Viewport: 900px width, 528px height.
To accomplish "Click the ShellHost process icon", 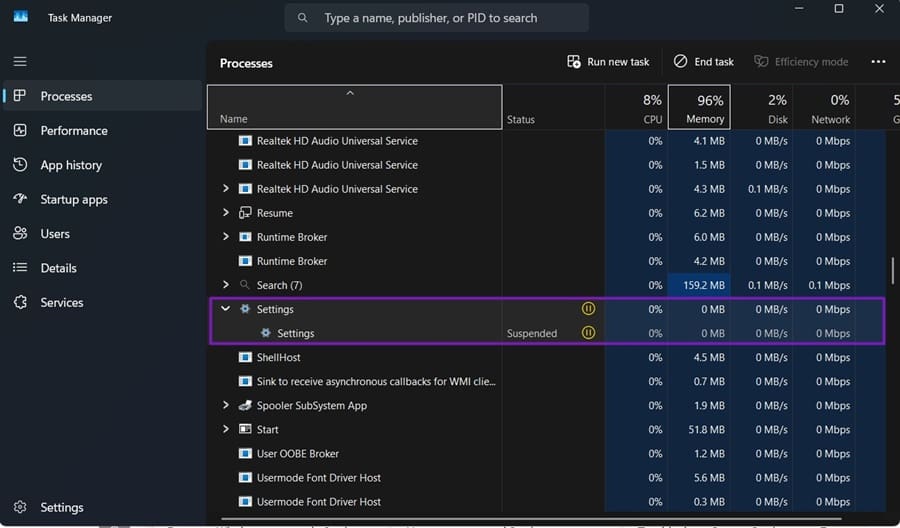I will point(245,357).
